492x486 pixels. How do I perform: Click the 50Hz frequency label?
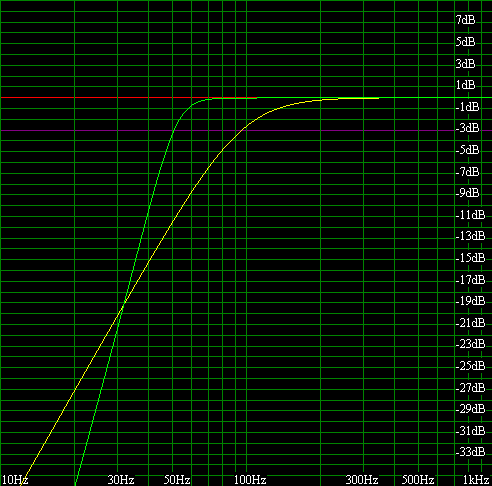click(177, 480)
